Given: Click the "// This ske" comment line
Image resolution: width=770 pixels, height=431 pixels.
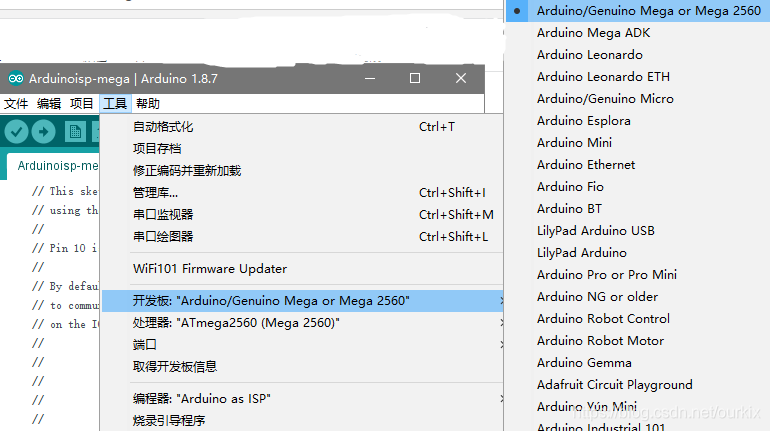Looking at the screenshot, I should 65,191.
